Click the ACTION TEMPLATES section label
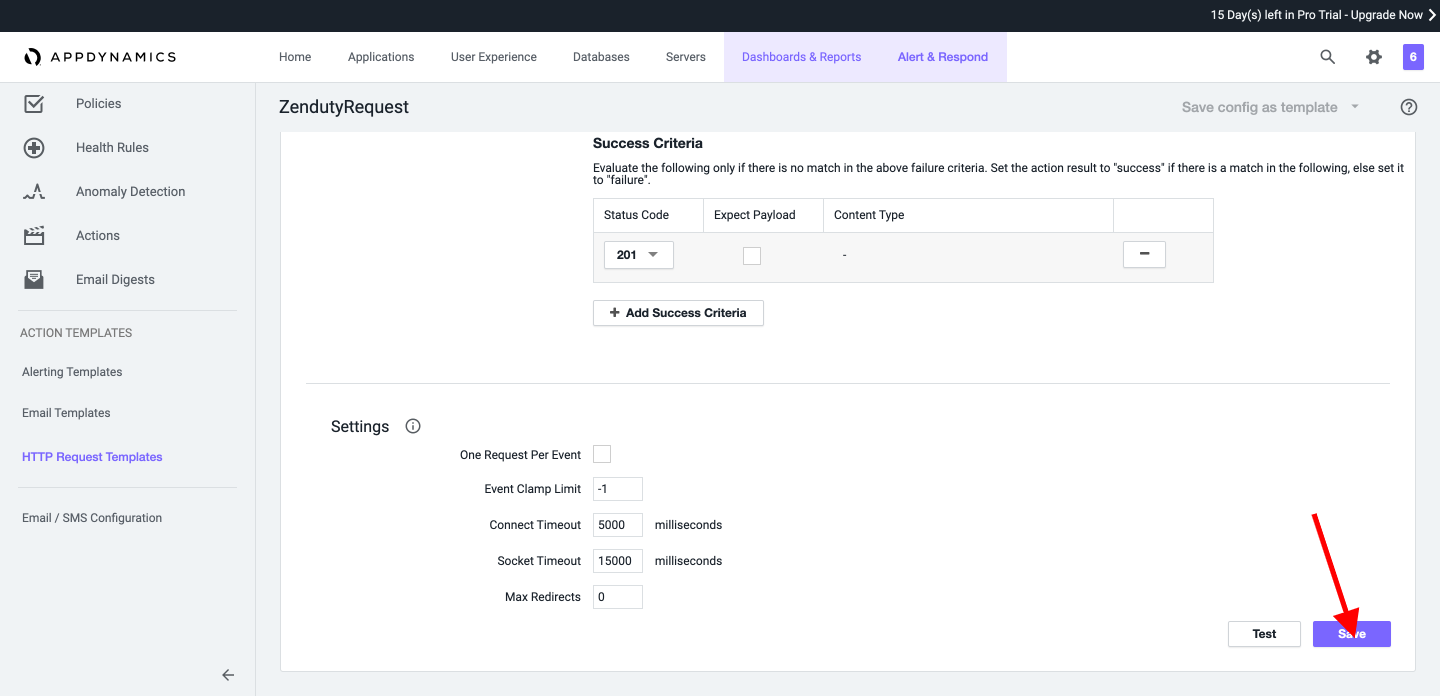1440x696 pixels. (x=76, y=333)
